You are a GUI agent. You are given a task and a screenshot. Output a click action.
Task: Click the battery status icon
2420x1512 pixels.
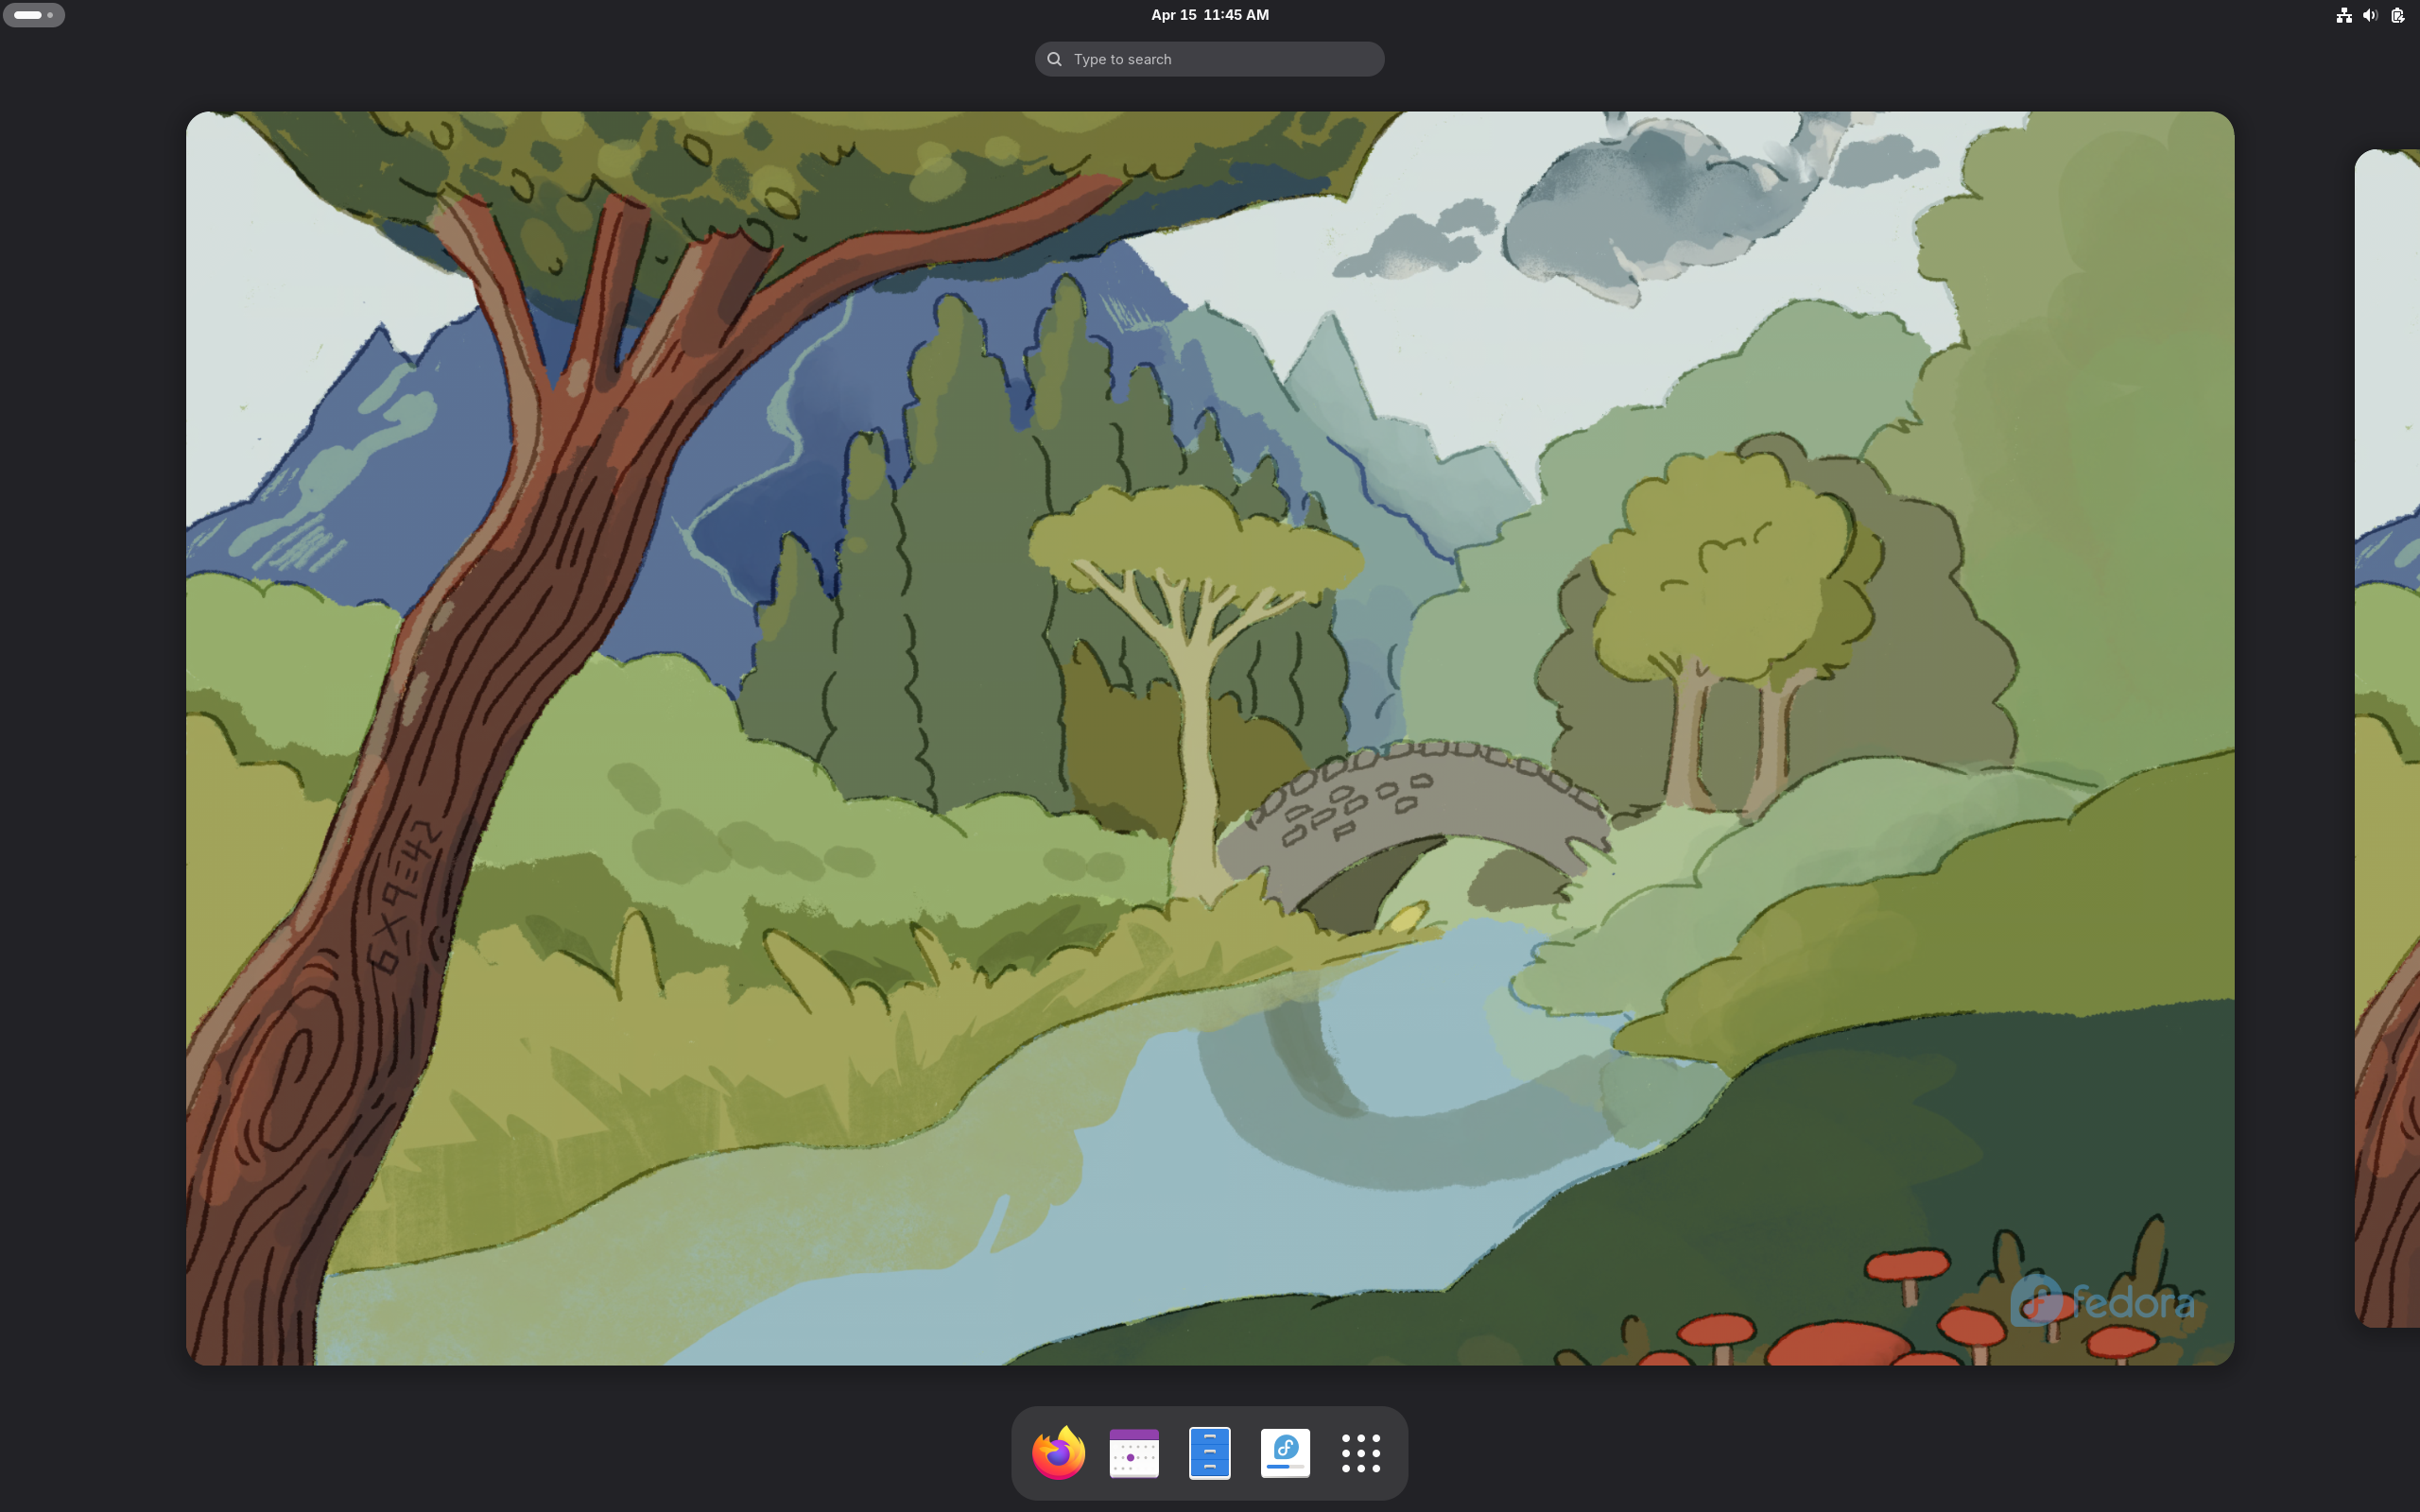tap(2397, 15)
